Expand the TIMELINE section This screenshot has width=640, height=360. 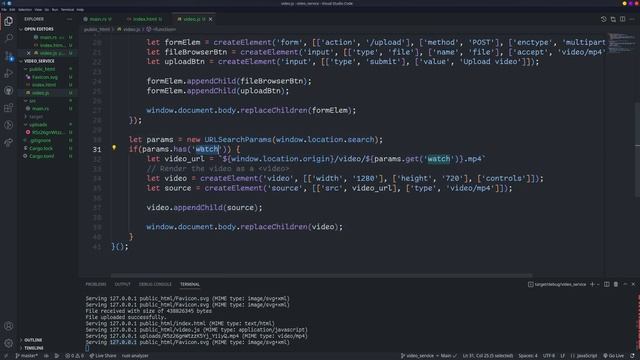(x=34, y=348)
